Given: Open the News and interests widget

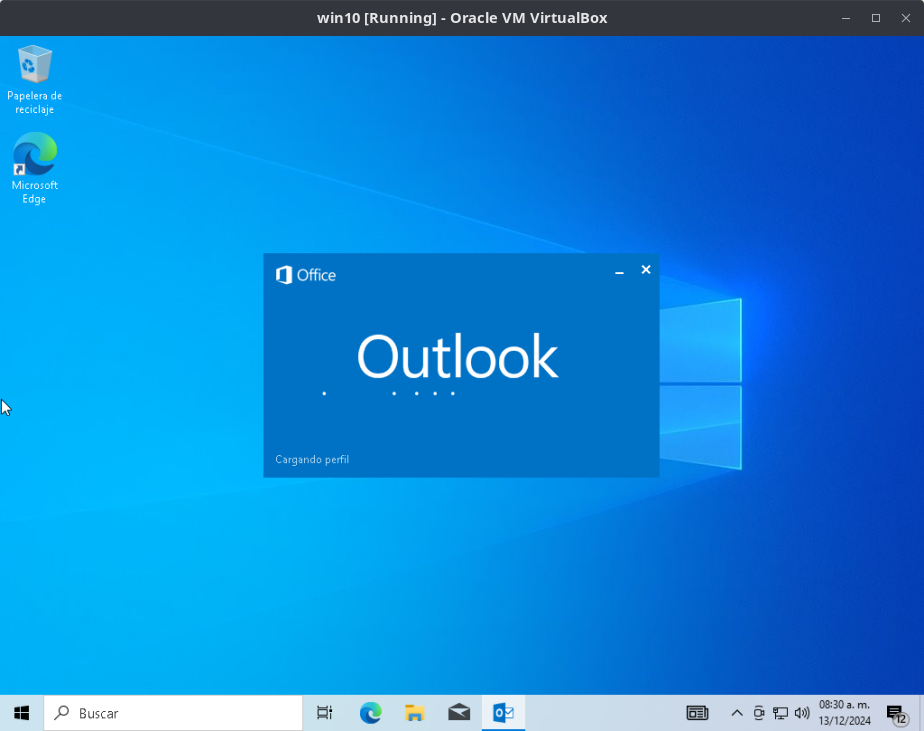Looking at the screenshot, I should click(697, 713).
